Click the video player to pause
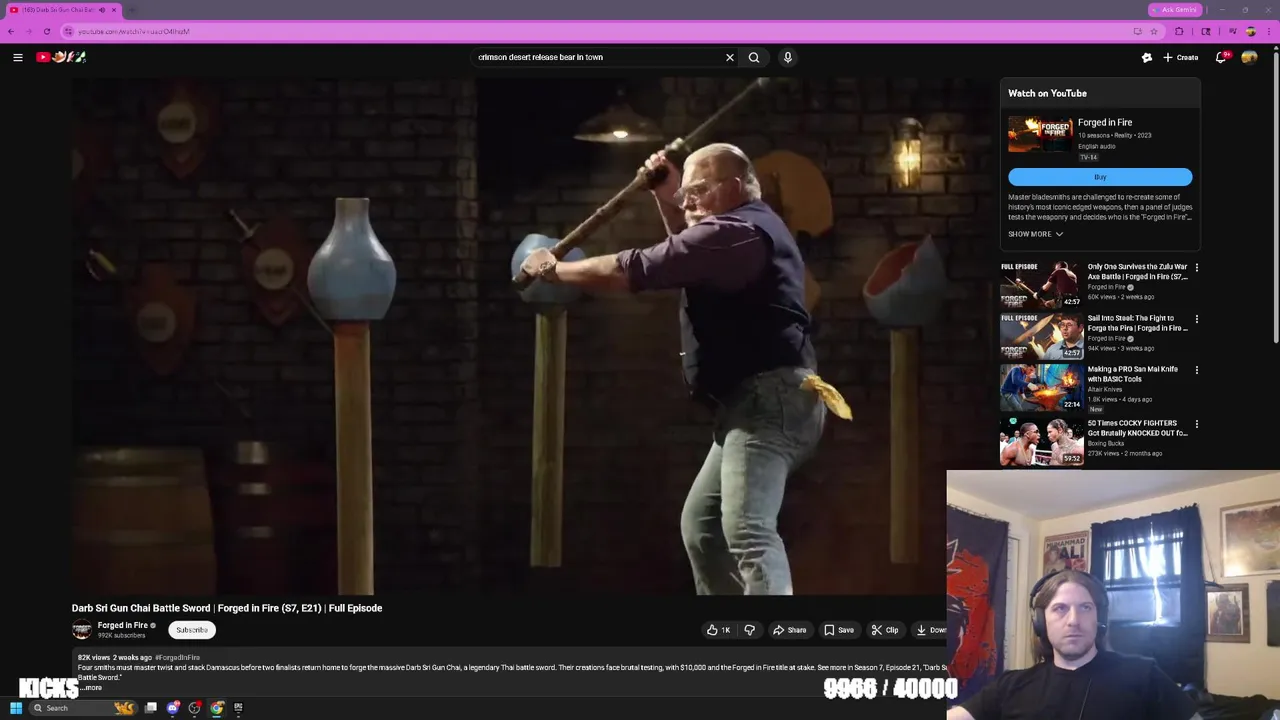 532,336
